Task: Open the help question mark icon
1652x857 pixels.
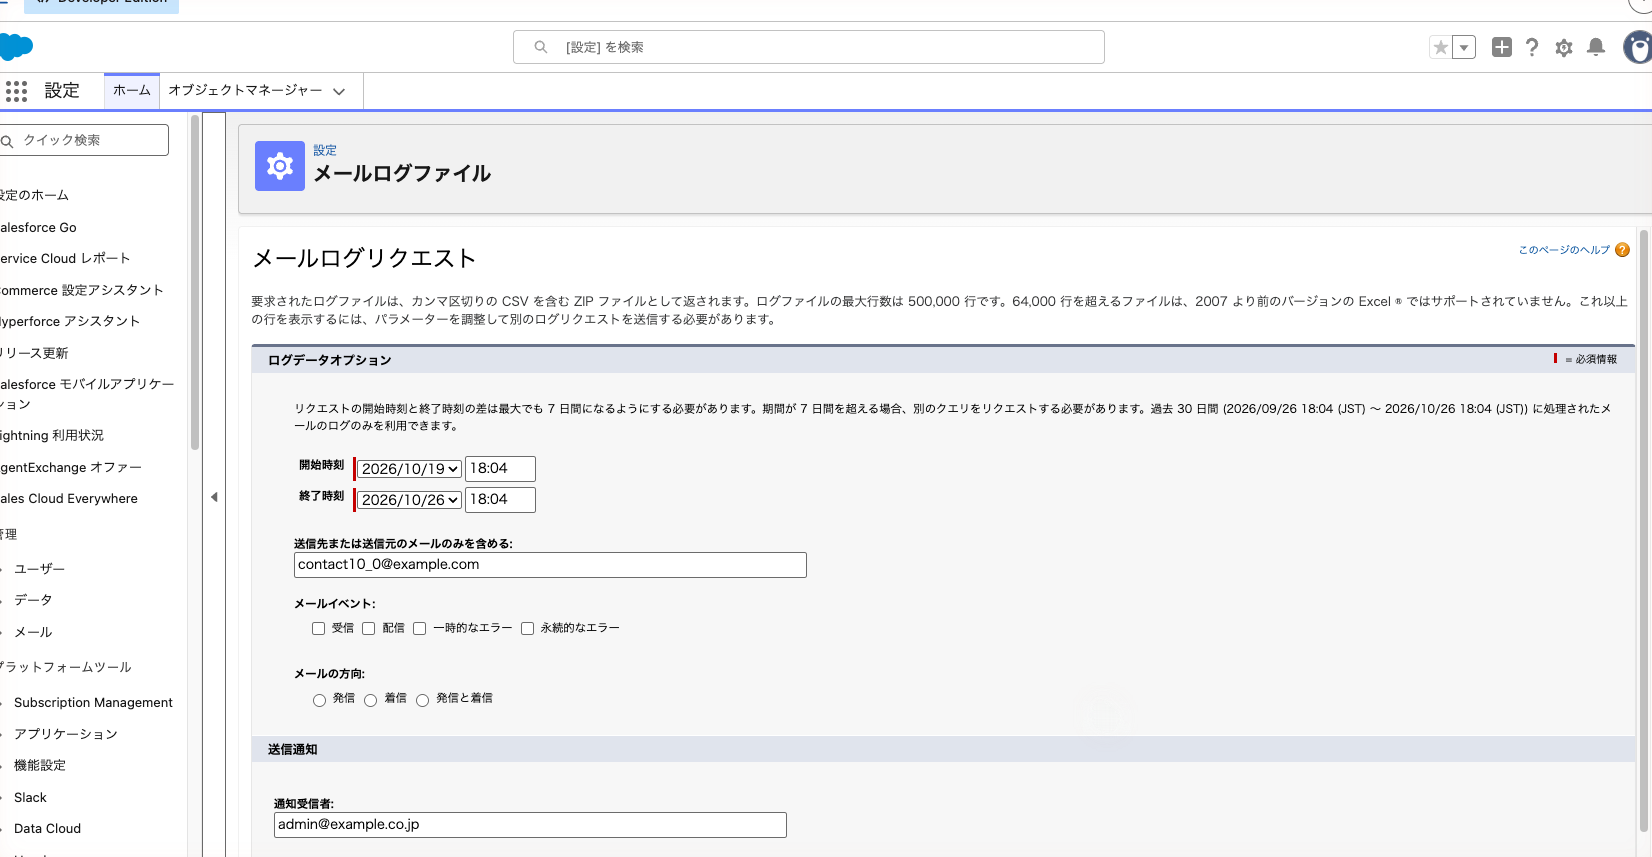Action: (x=1532, y=47)
